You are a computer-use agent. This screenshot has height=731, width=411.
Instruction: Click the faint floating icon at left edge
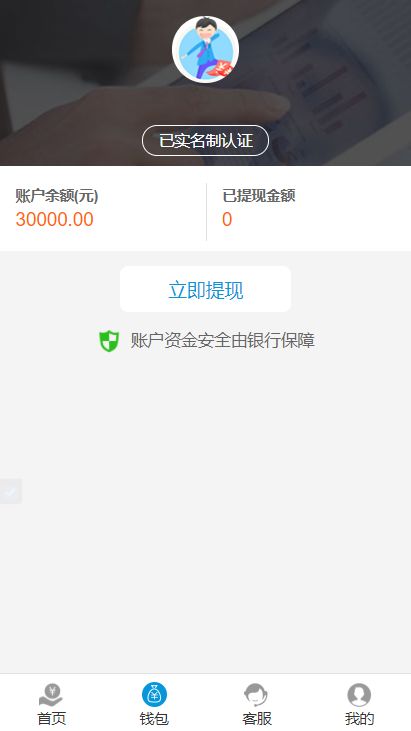(11, 491)
